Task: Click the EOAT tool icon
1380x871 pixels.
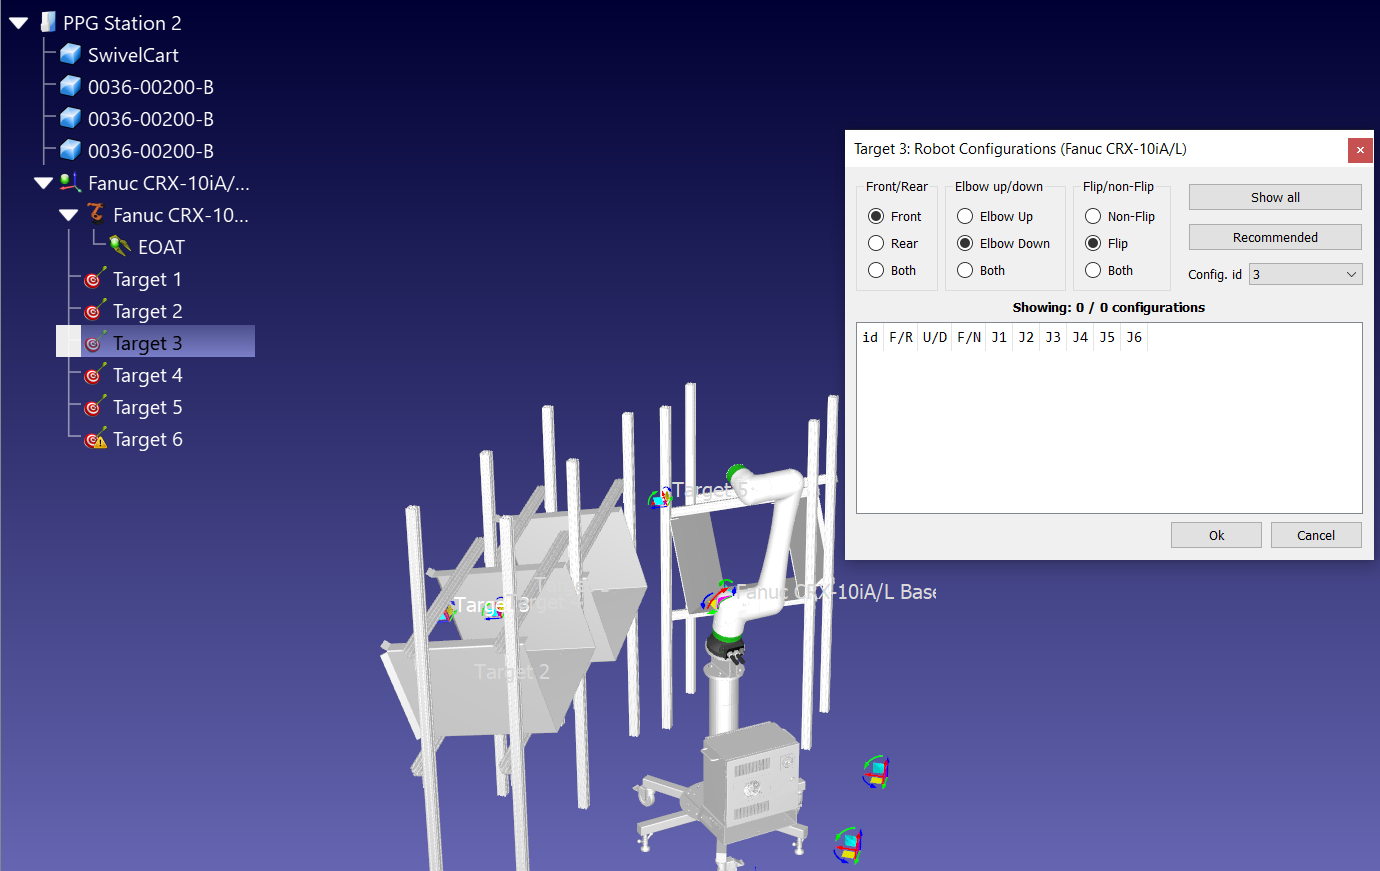Action: tap(120, 246)
